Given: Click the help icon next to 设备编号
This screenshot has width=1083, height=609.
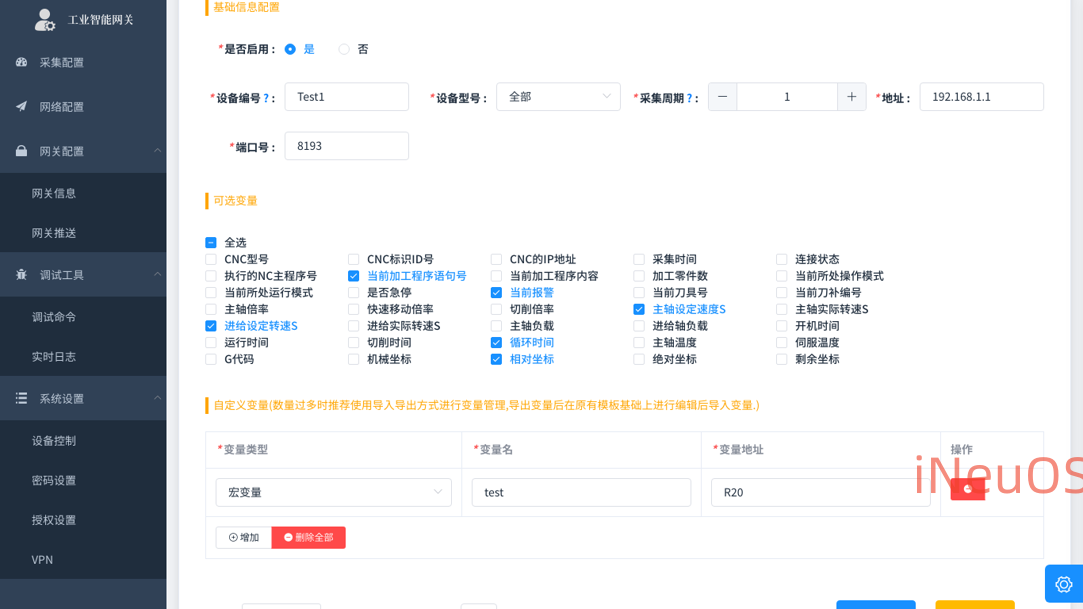Looking at the screenshot, I should [266, 98].
